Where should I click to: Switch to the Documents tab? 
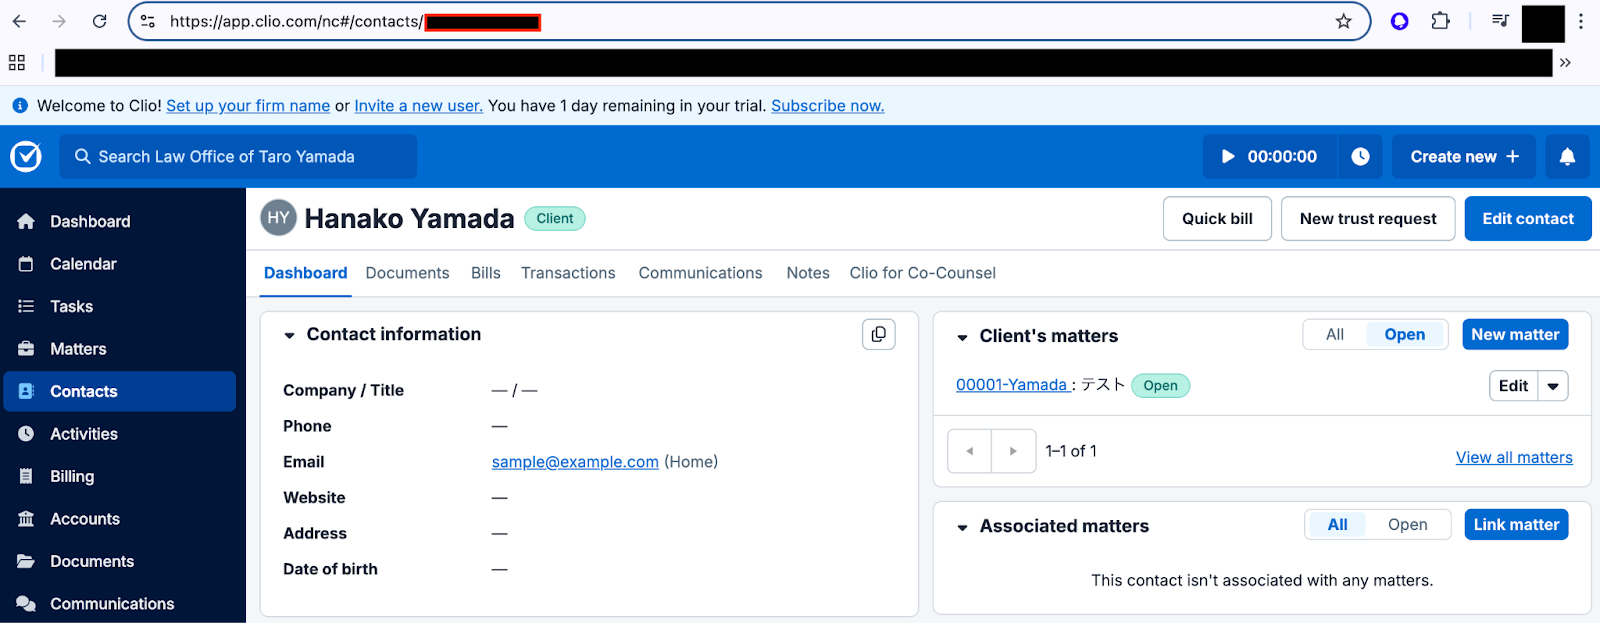point(407,273)
